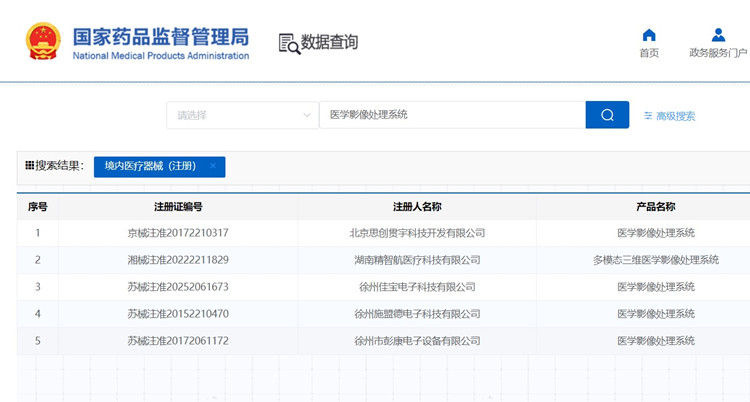Open record 京械注准20172210317
The image size is (750, 402).
(x=178, y=233)
